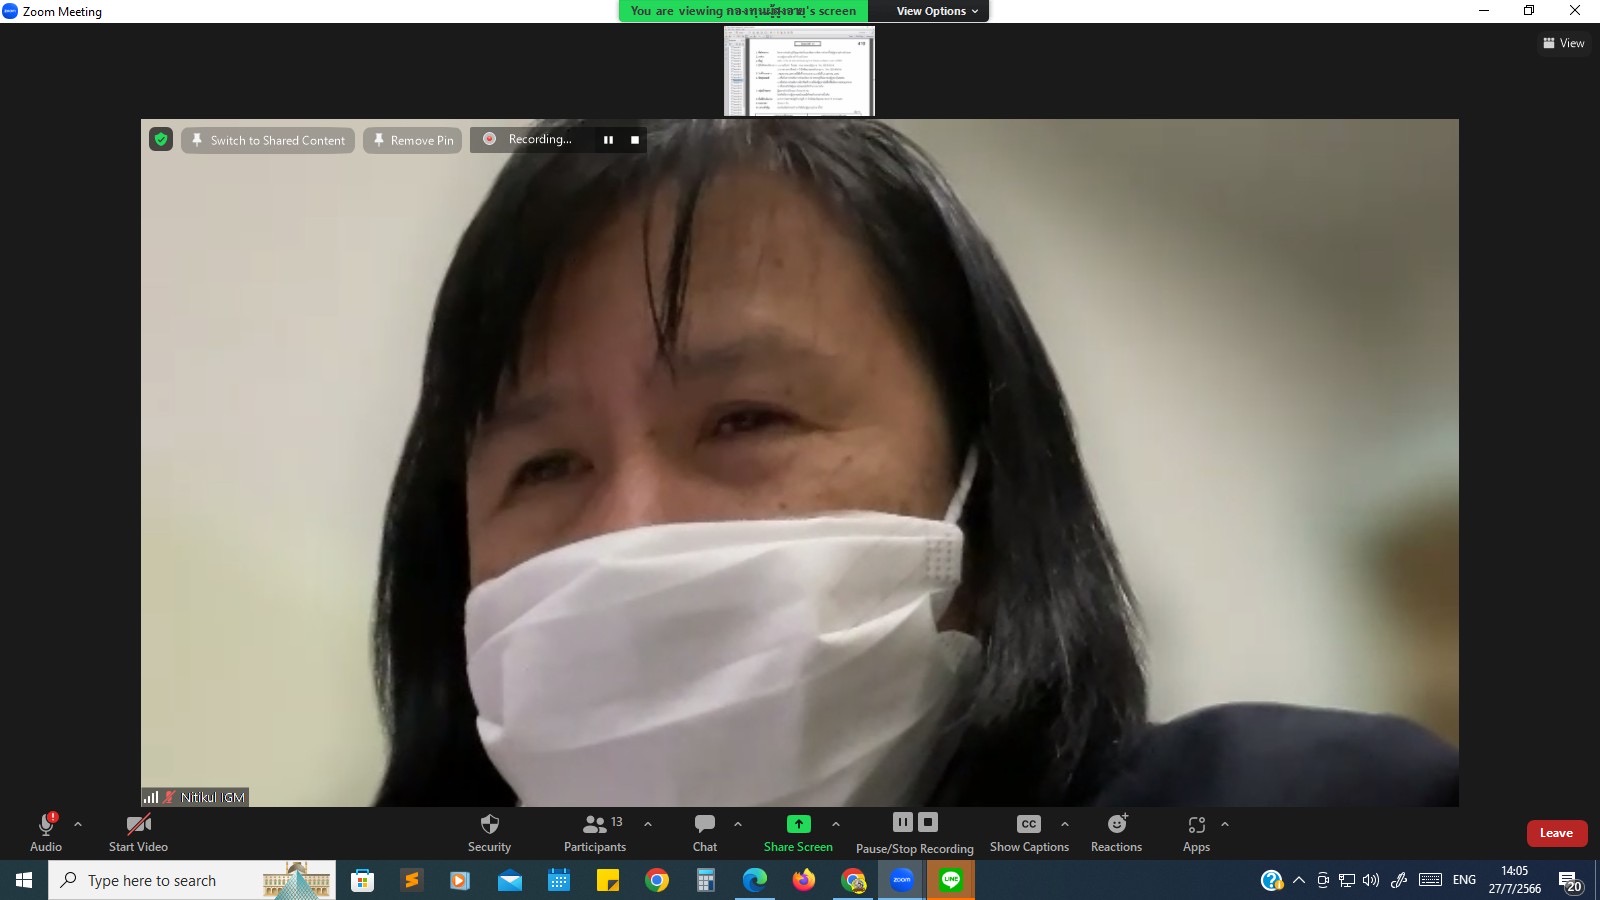Viewport: 1600px width, 900px height.
Task: Open the Security shield menu
Action: coord(489,832)
